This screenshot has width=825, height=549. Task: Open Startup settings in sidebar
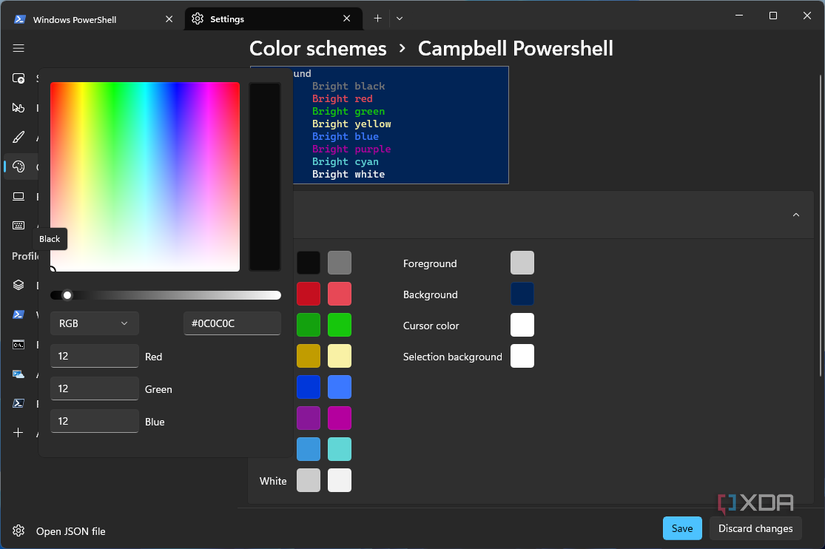(x=18, y=78)
